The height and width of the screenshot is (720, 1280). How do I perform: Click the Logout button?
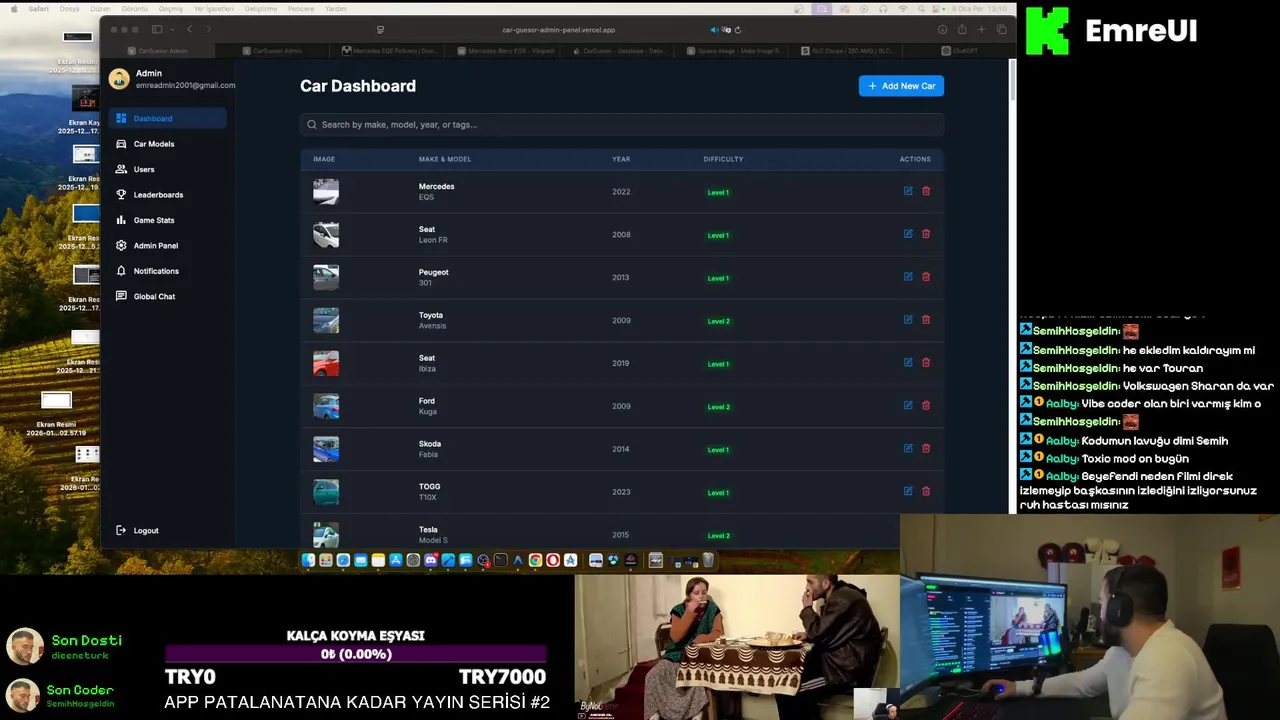pos(137,530)
